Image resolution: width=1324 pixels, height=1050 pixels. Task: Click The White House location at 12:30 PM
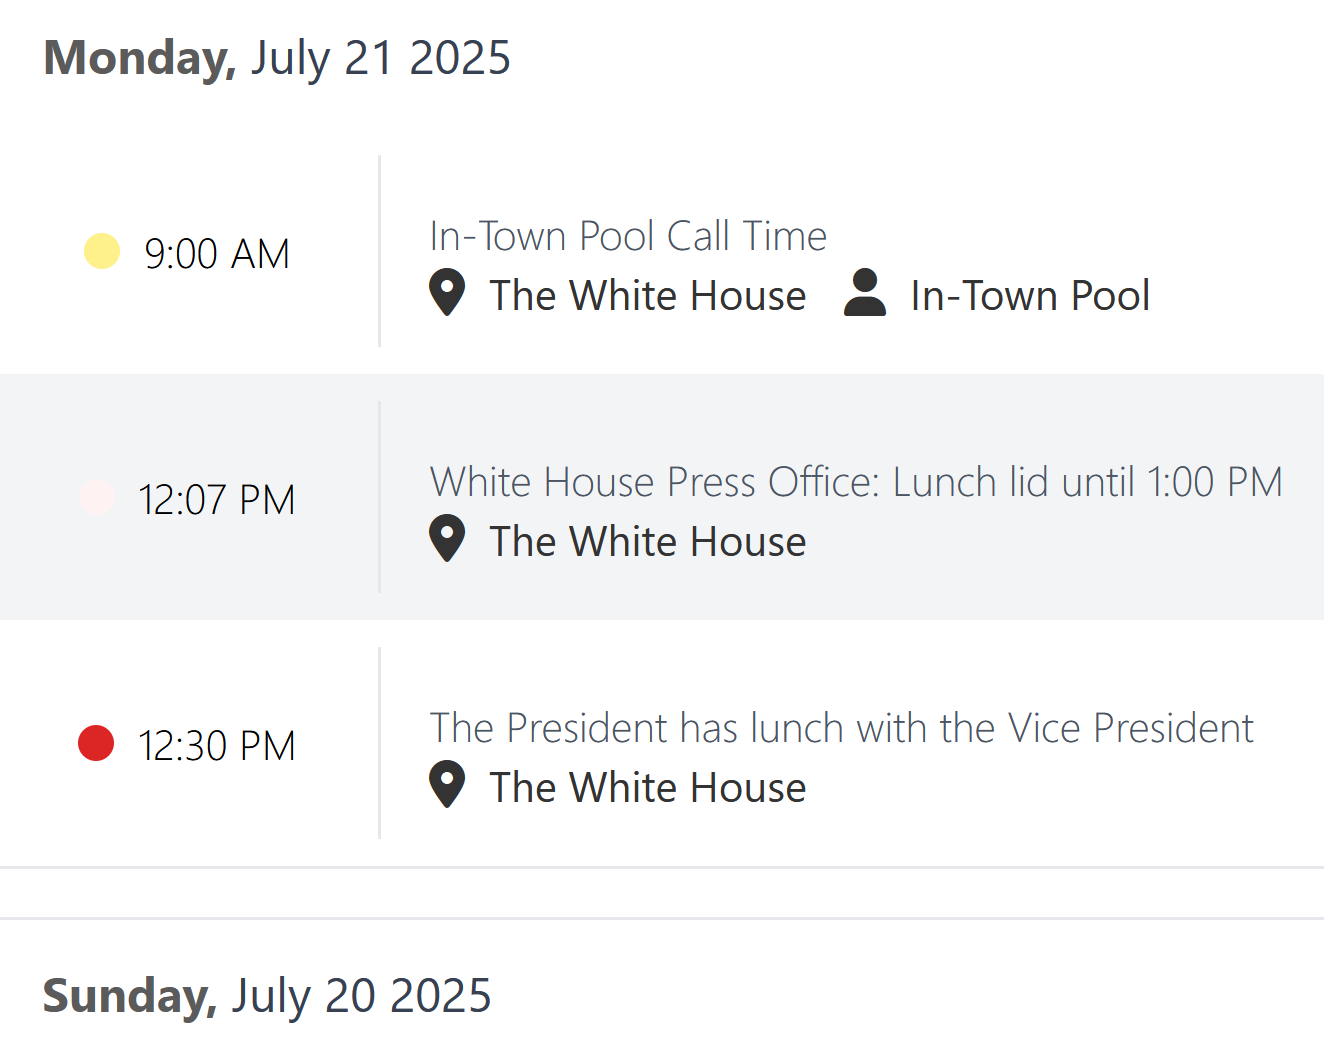click(648, 787)
